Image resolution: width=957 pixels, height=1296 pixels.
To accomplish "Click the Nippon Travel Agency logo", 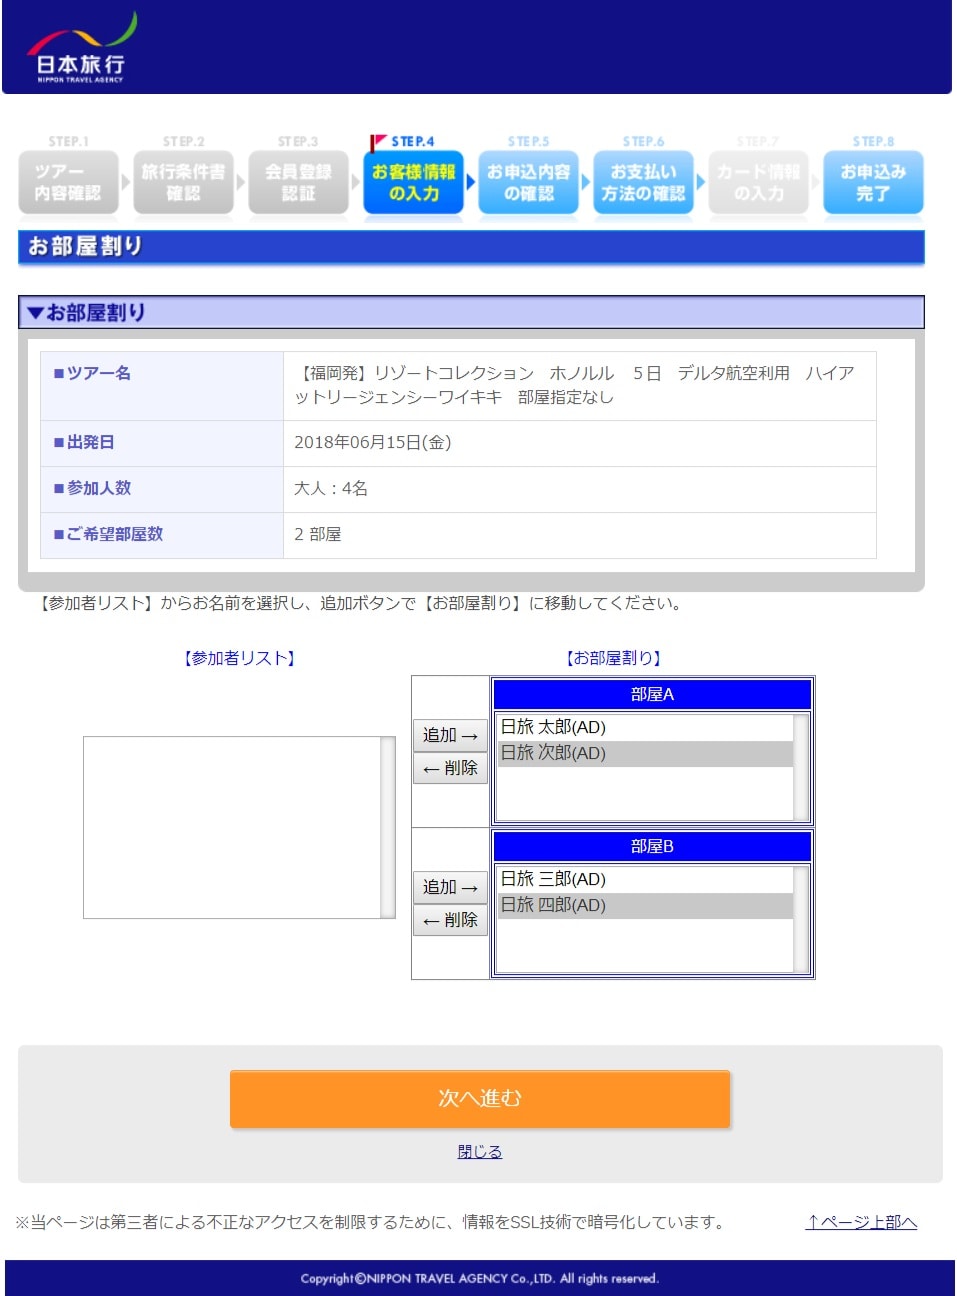I will (81, 48).
